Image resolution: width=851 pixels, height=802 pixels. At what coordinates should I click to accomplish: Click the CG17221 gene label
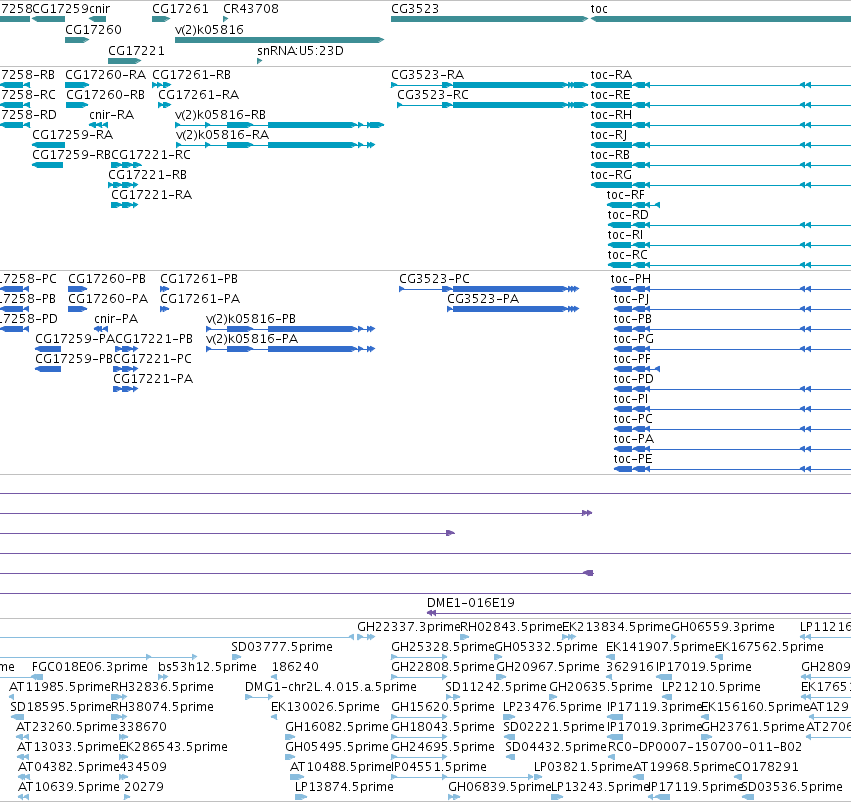click(136, 50)
